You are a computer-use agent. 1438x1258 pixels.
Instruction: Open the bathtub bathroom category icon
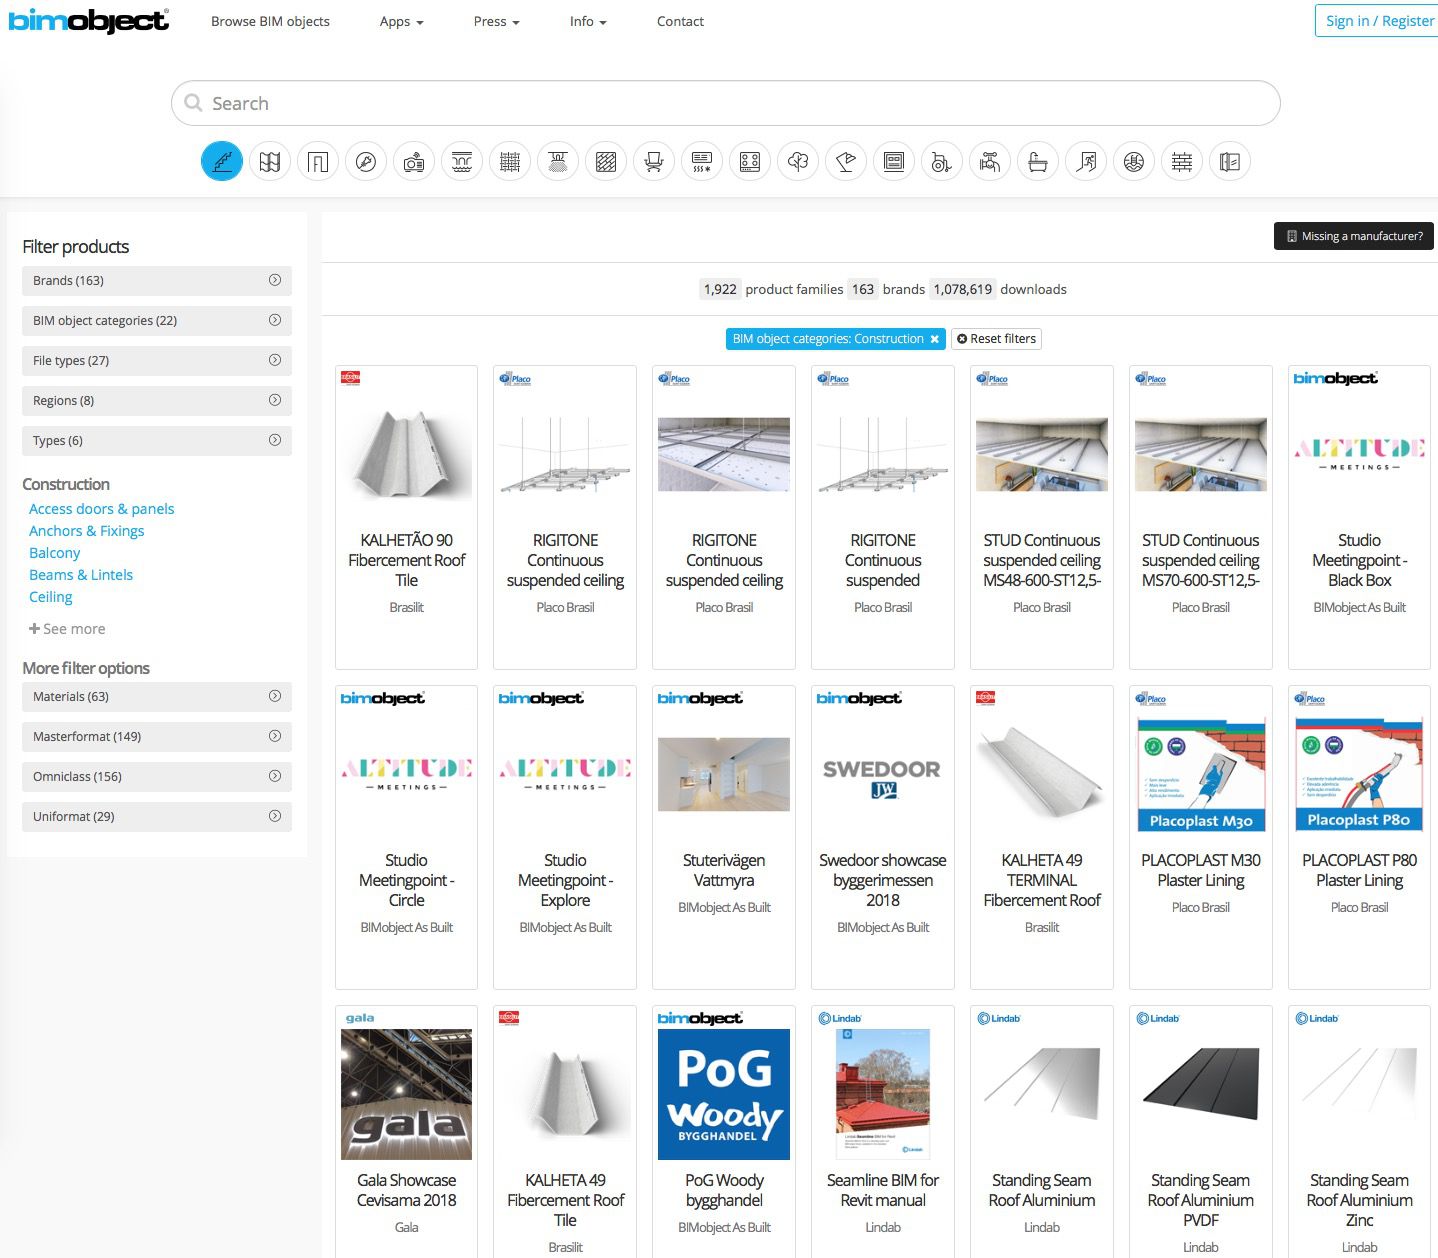(1037, 160)
